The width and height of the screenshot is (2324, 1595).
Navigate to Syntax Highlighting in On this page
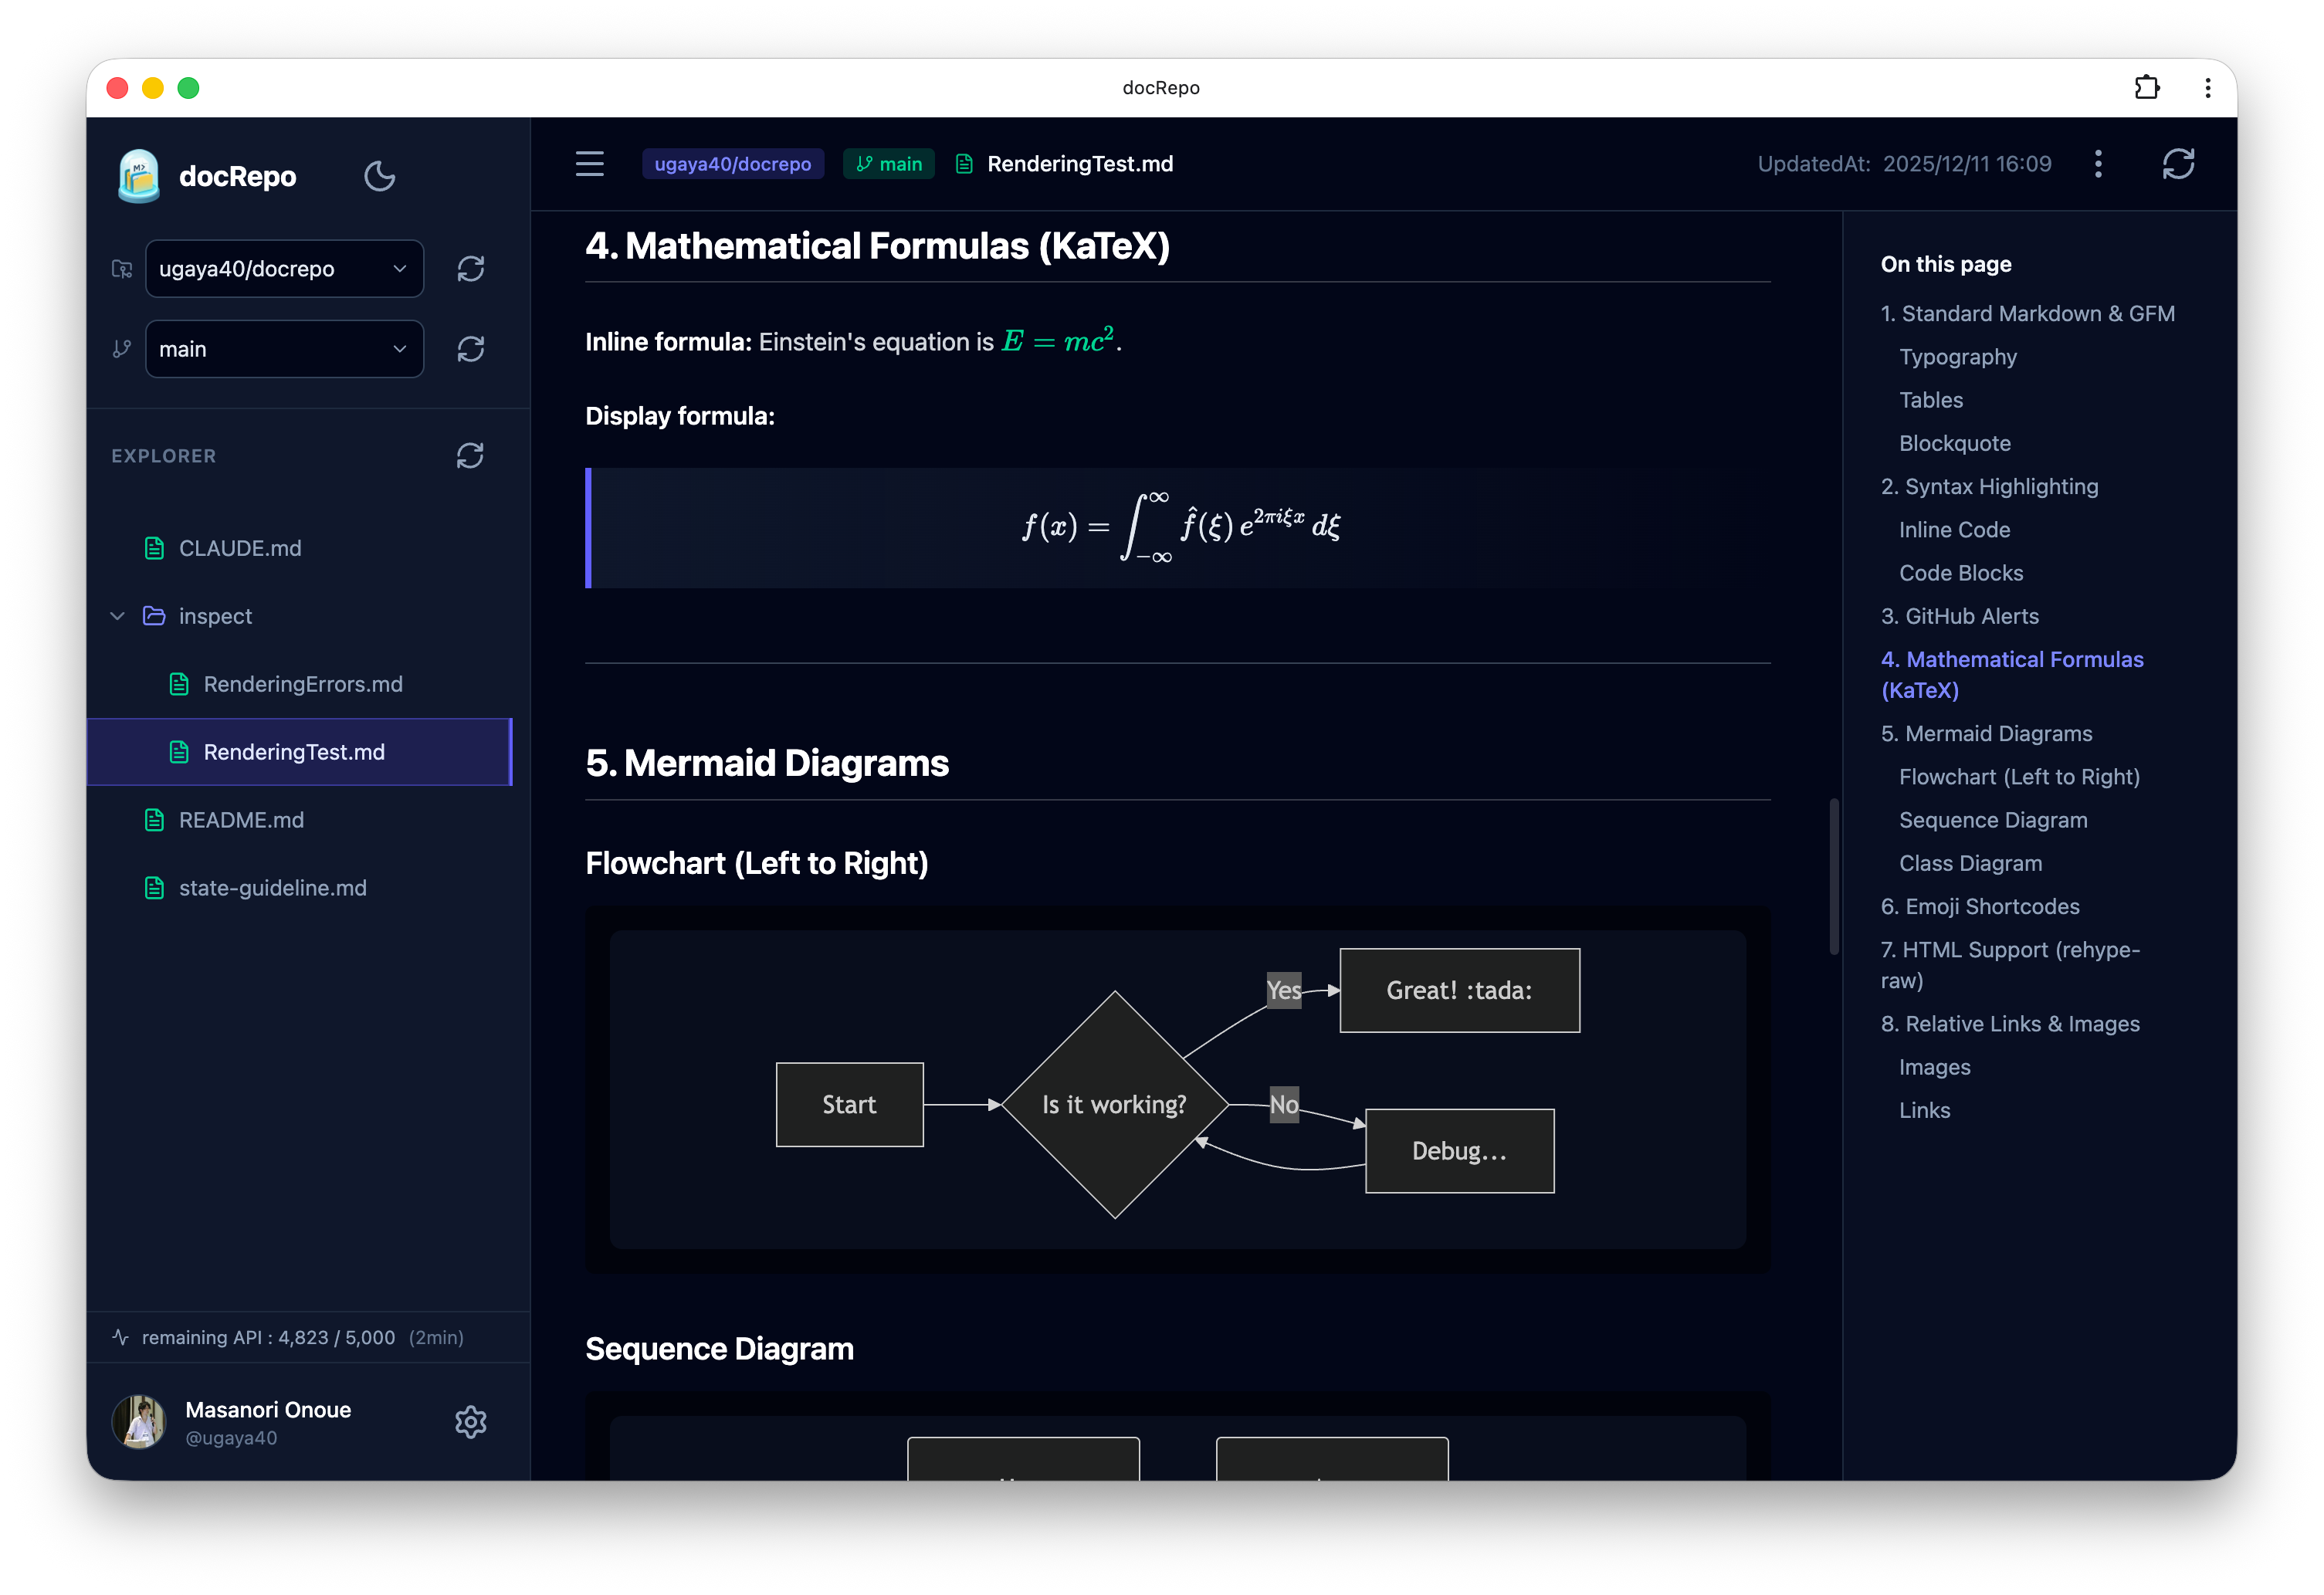(x=1990, y=486)
